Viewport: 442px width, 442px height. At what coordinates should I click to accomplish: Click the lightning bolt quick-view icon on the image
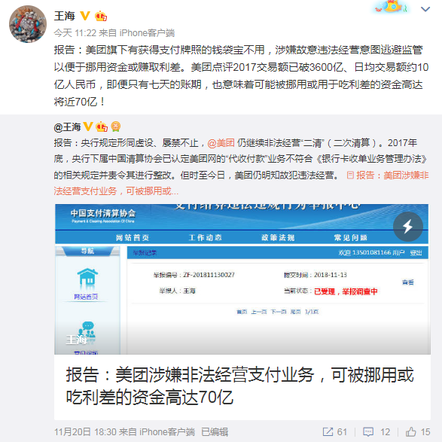408,227
